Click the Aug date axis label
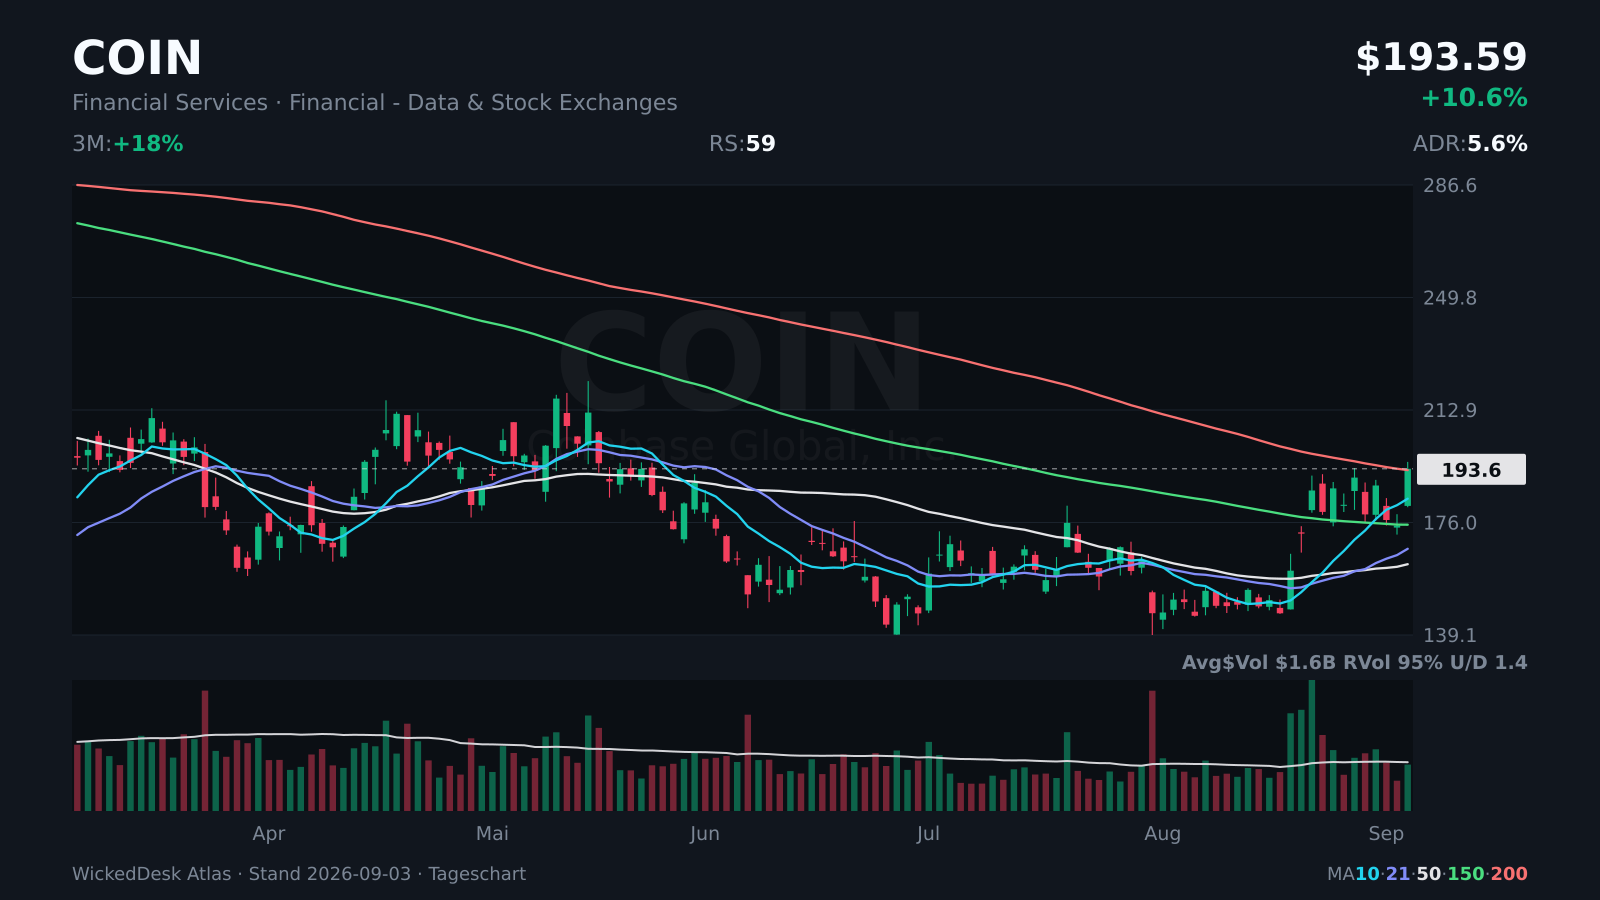Image resolution: width=1600 pixels, height=900 pixels. (1162, 834)
